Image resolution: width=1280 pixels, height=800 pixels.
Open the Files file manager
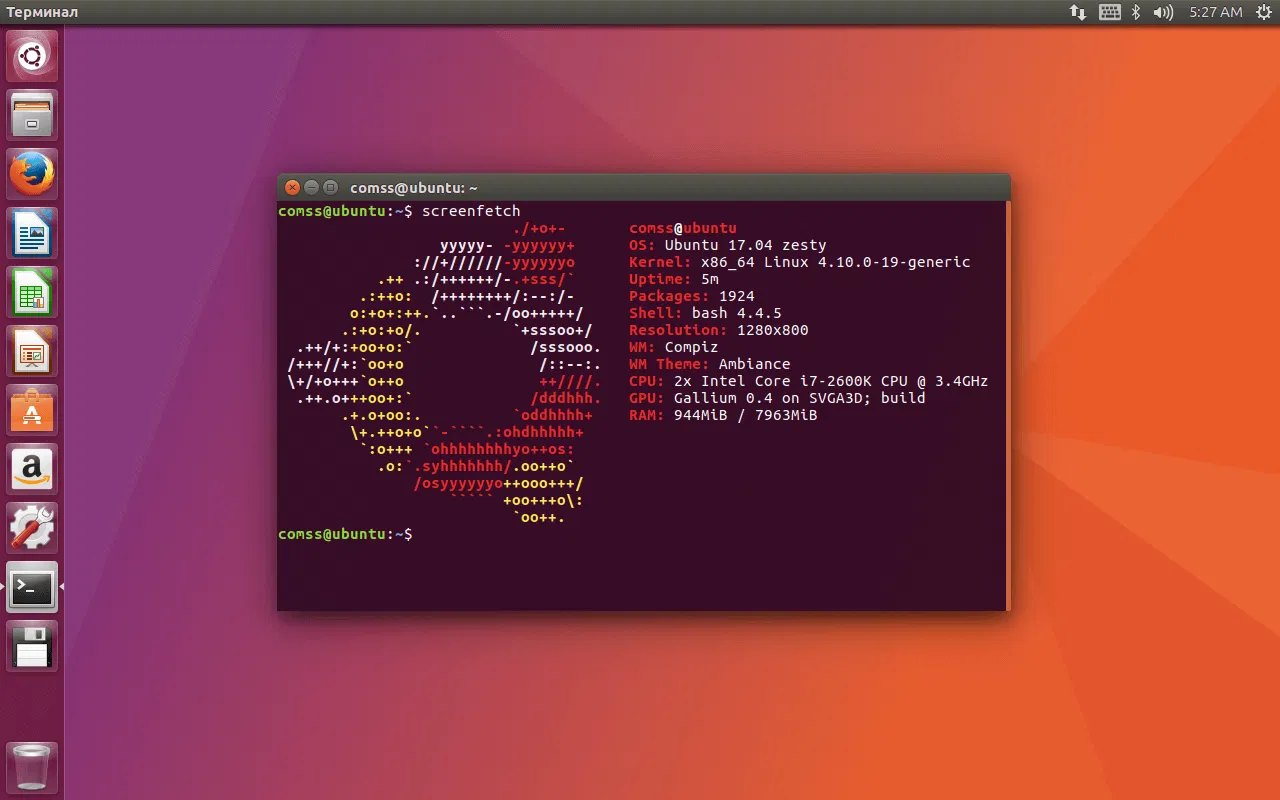pyautogui.click(x=31, y=113)
